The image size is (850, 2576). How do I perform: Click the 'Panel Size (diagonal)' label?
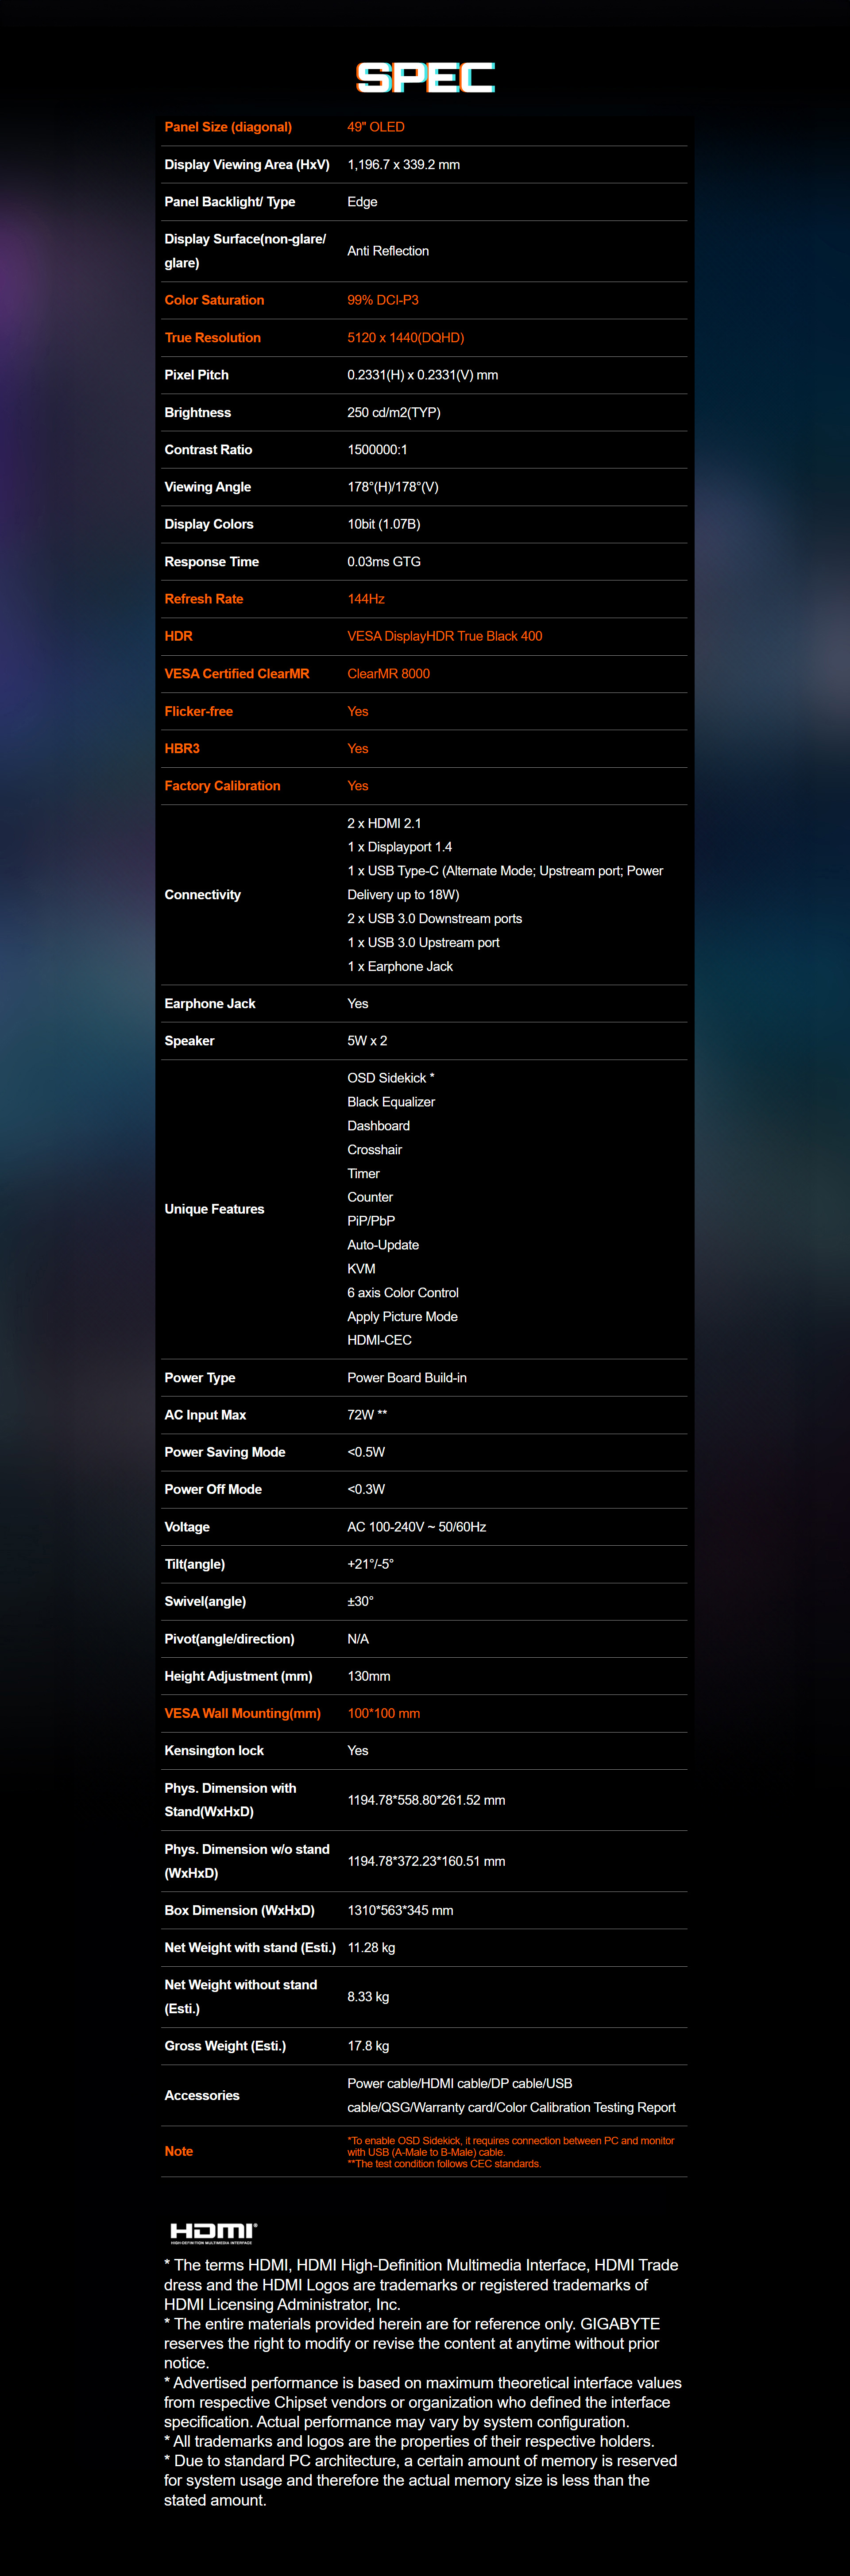click(x=228, y=127)
